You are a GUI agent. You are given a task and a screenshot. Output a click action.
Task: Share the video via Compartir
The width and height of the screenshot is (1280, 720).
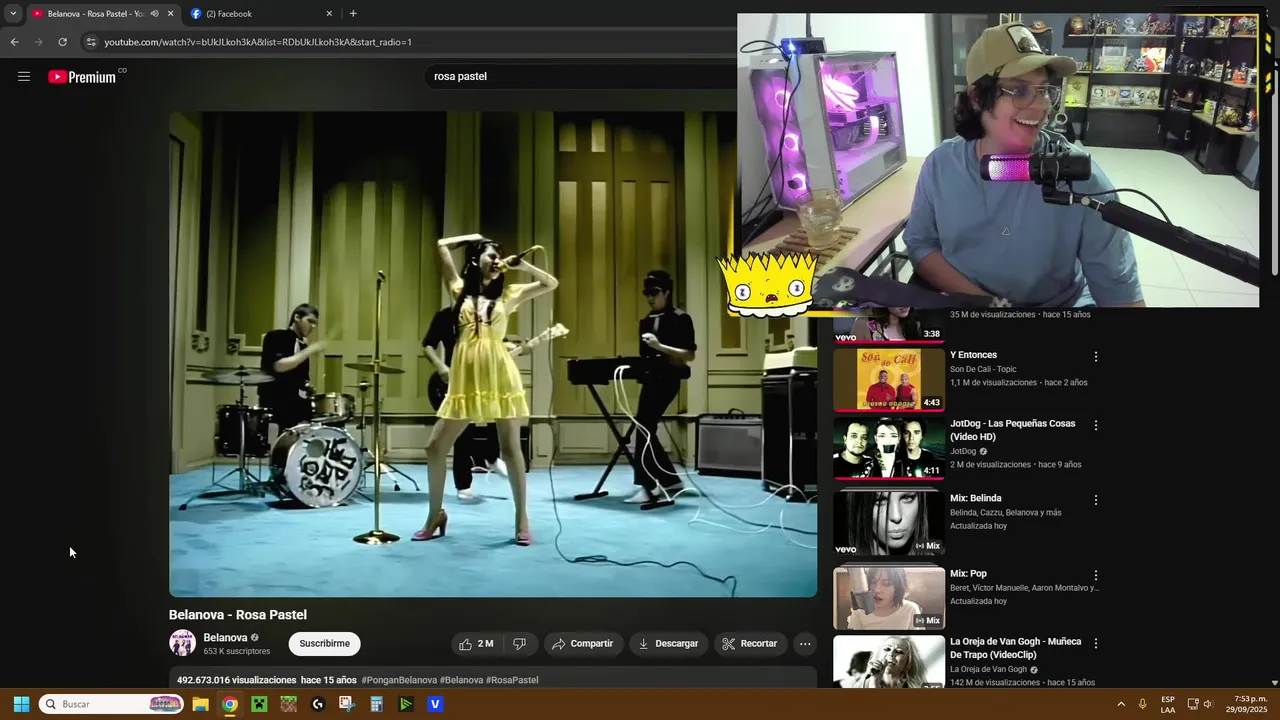[582, 643]
